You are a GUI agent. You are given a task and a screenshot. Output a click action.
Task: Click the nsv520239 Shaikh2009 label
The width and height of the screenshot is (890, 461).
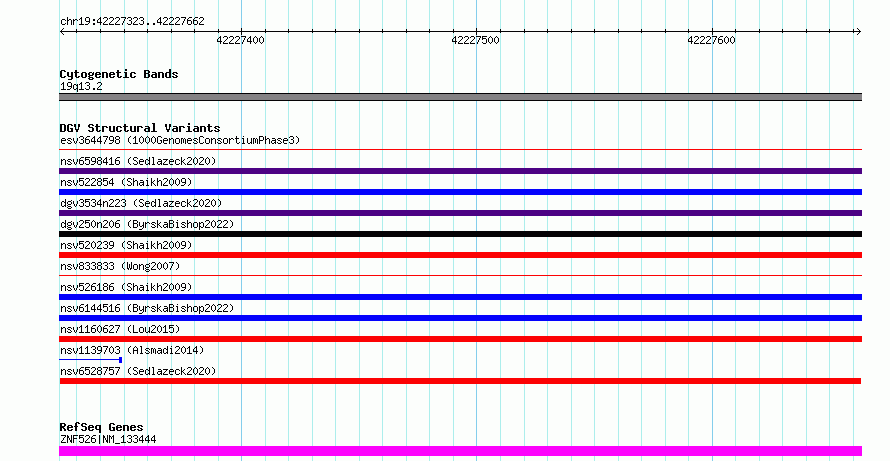pos(126,245)
